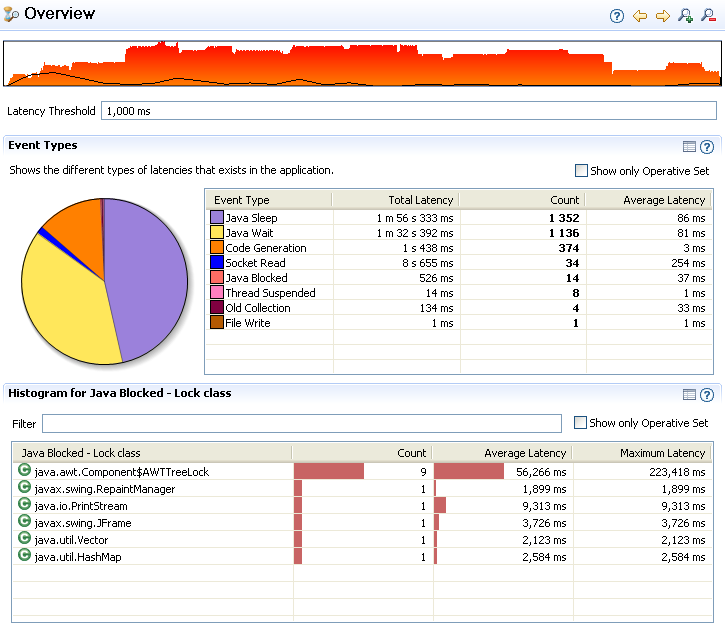Screen dimensions: 725x627
Task: Select the Old Collection event row
Action: (459, 308)
